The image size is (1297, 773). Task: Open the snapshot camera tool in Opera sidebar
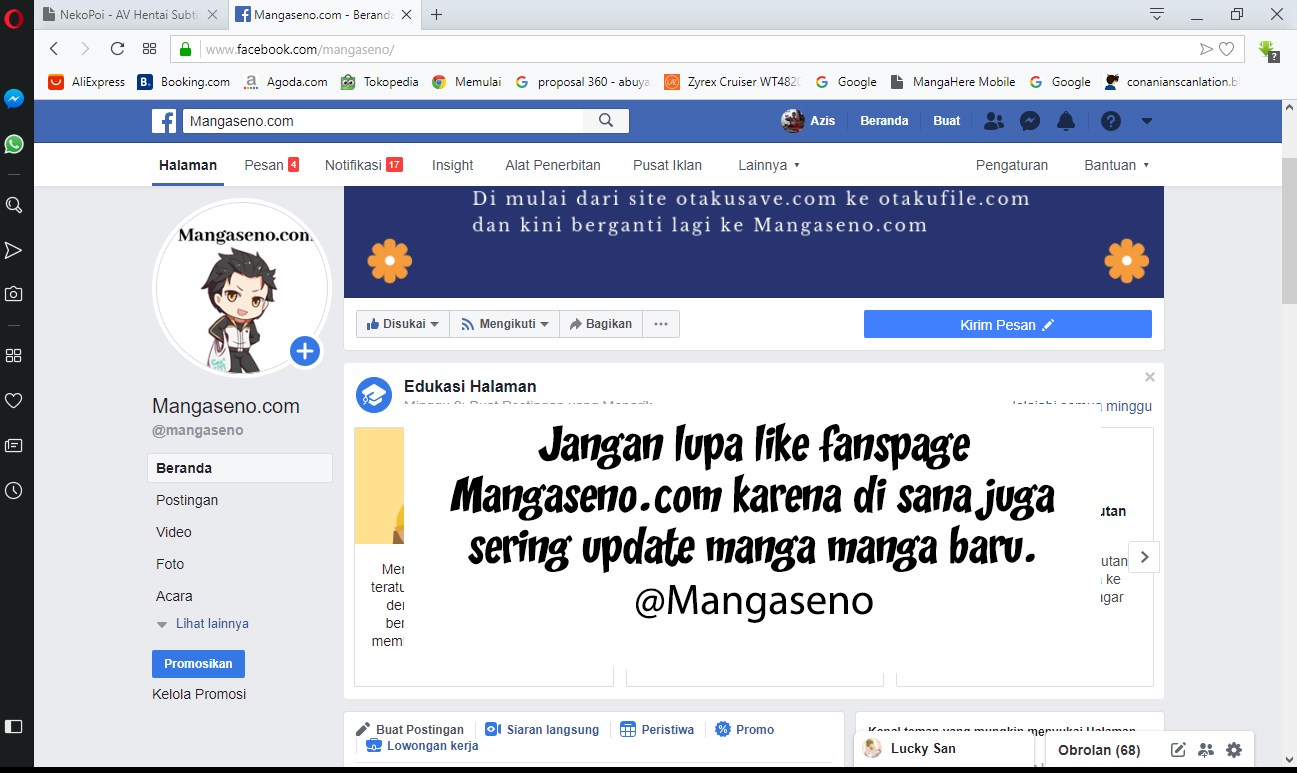[13, 293]
